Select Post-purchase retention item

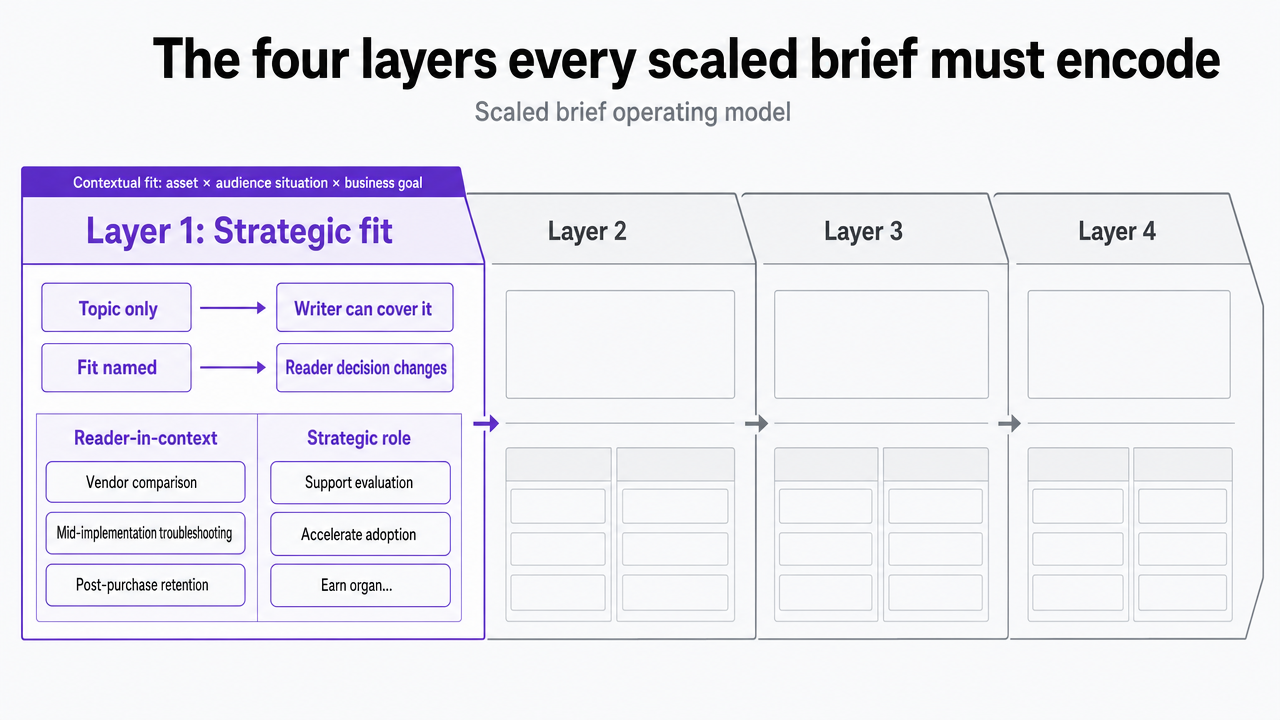[x=145, y=585]
